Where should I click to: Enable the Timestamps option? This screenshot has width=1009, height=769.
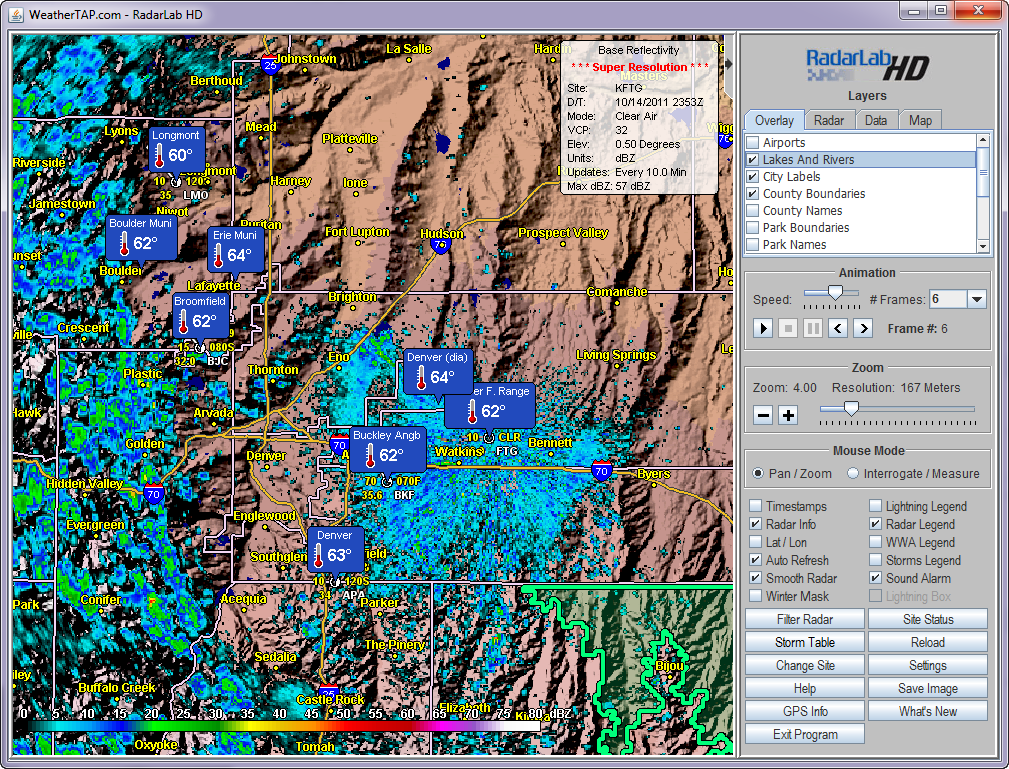point(755,506)
